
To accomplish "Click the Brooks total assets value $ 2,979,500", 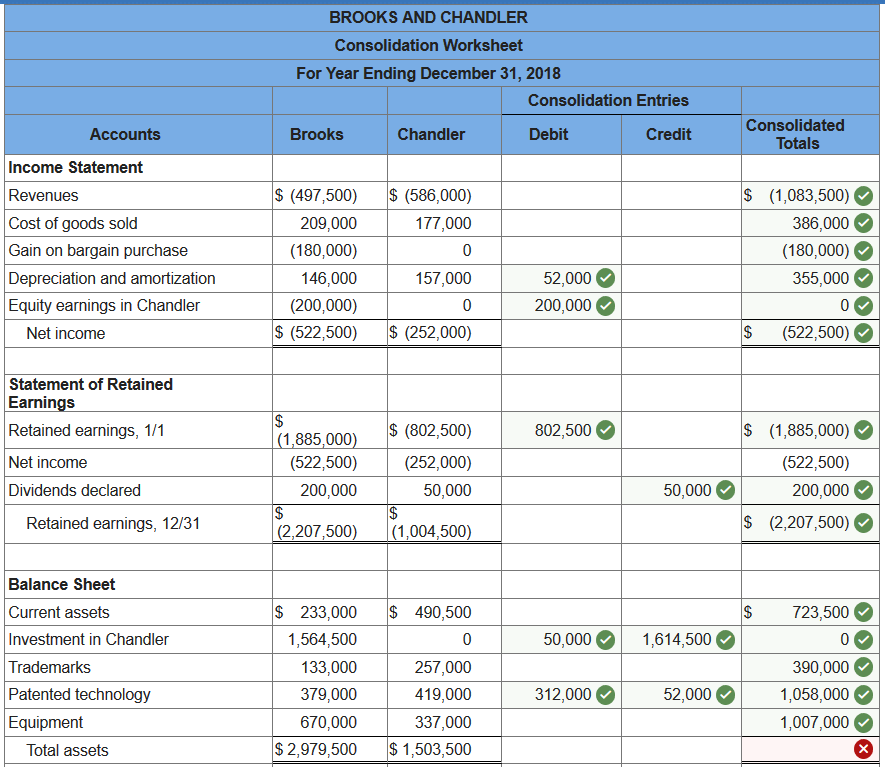I will click(x=316, y=750).
